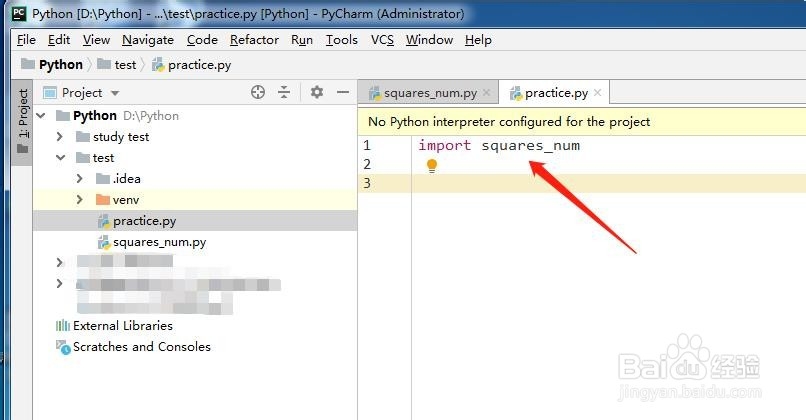Viewport: 806px width, 420px height.
Task: Expand the venv folder
Action: pyautogui.click(x=80, y=200)
